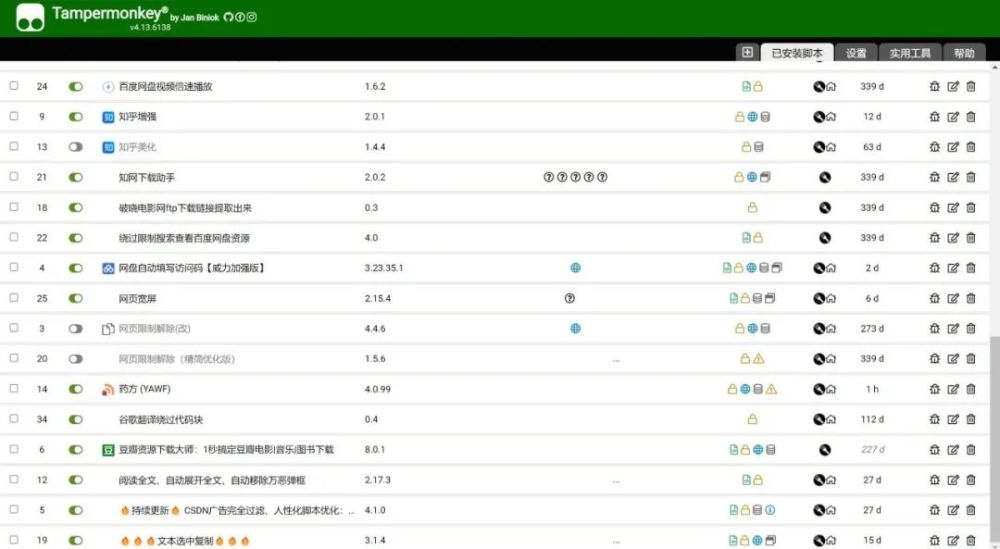Click the globe site icon in 网盘自动填写访问码 row
The width and height of the screenshot is (1000, 549).
click(x=575, y=268)
